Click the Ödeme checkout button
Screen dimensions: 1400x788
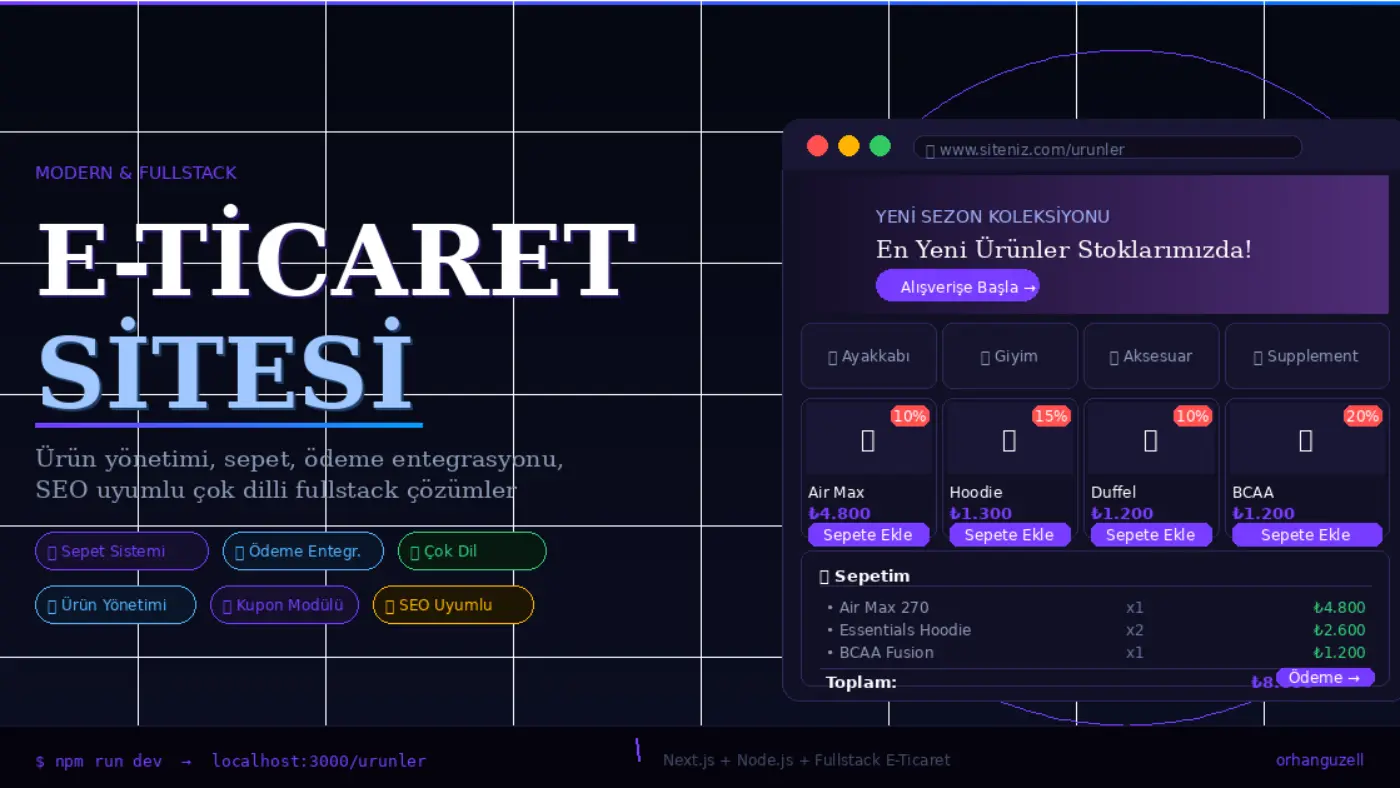coord(1325,678)
